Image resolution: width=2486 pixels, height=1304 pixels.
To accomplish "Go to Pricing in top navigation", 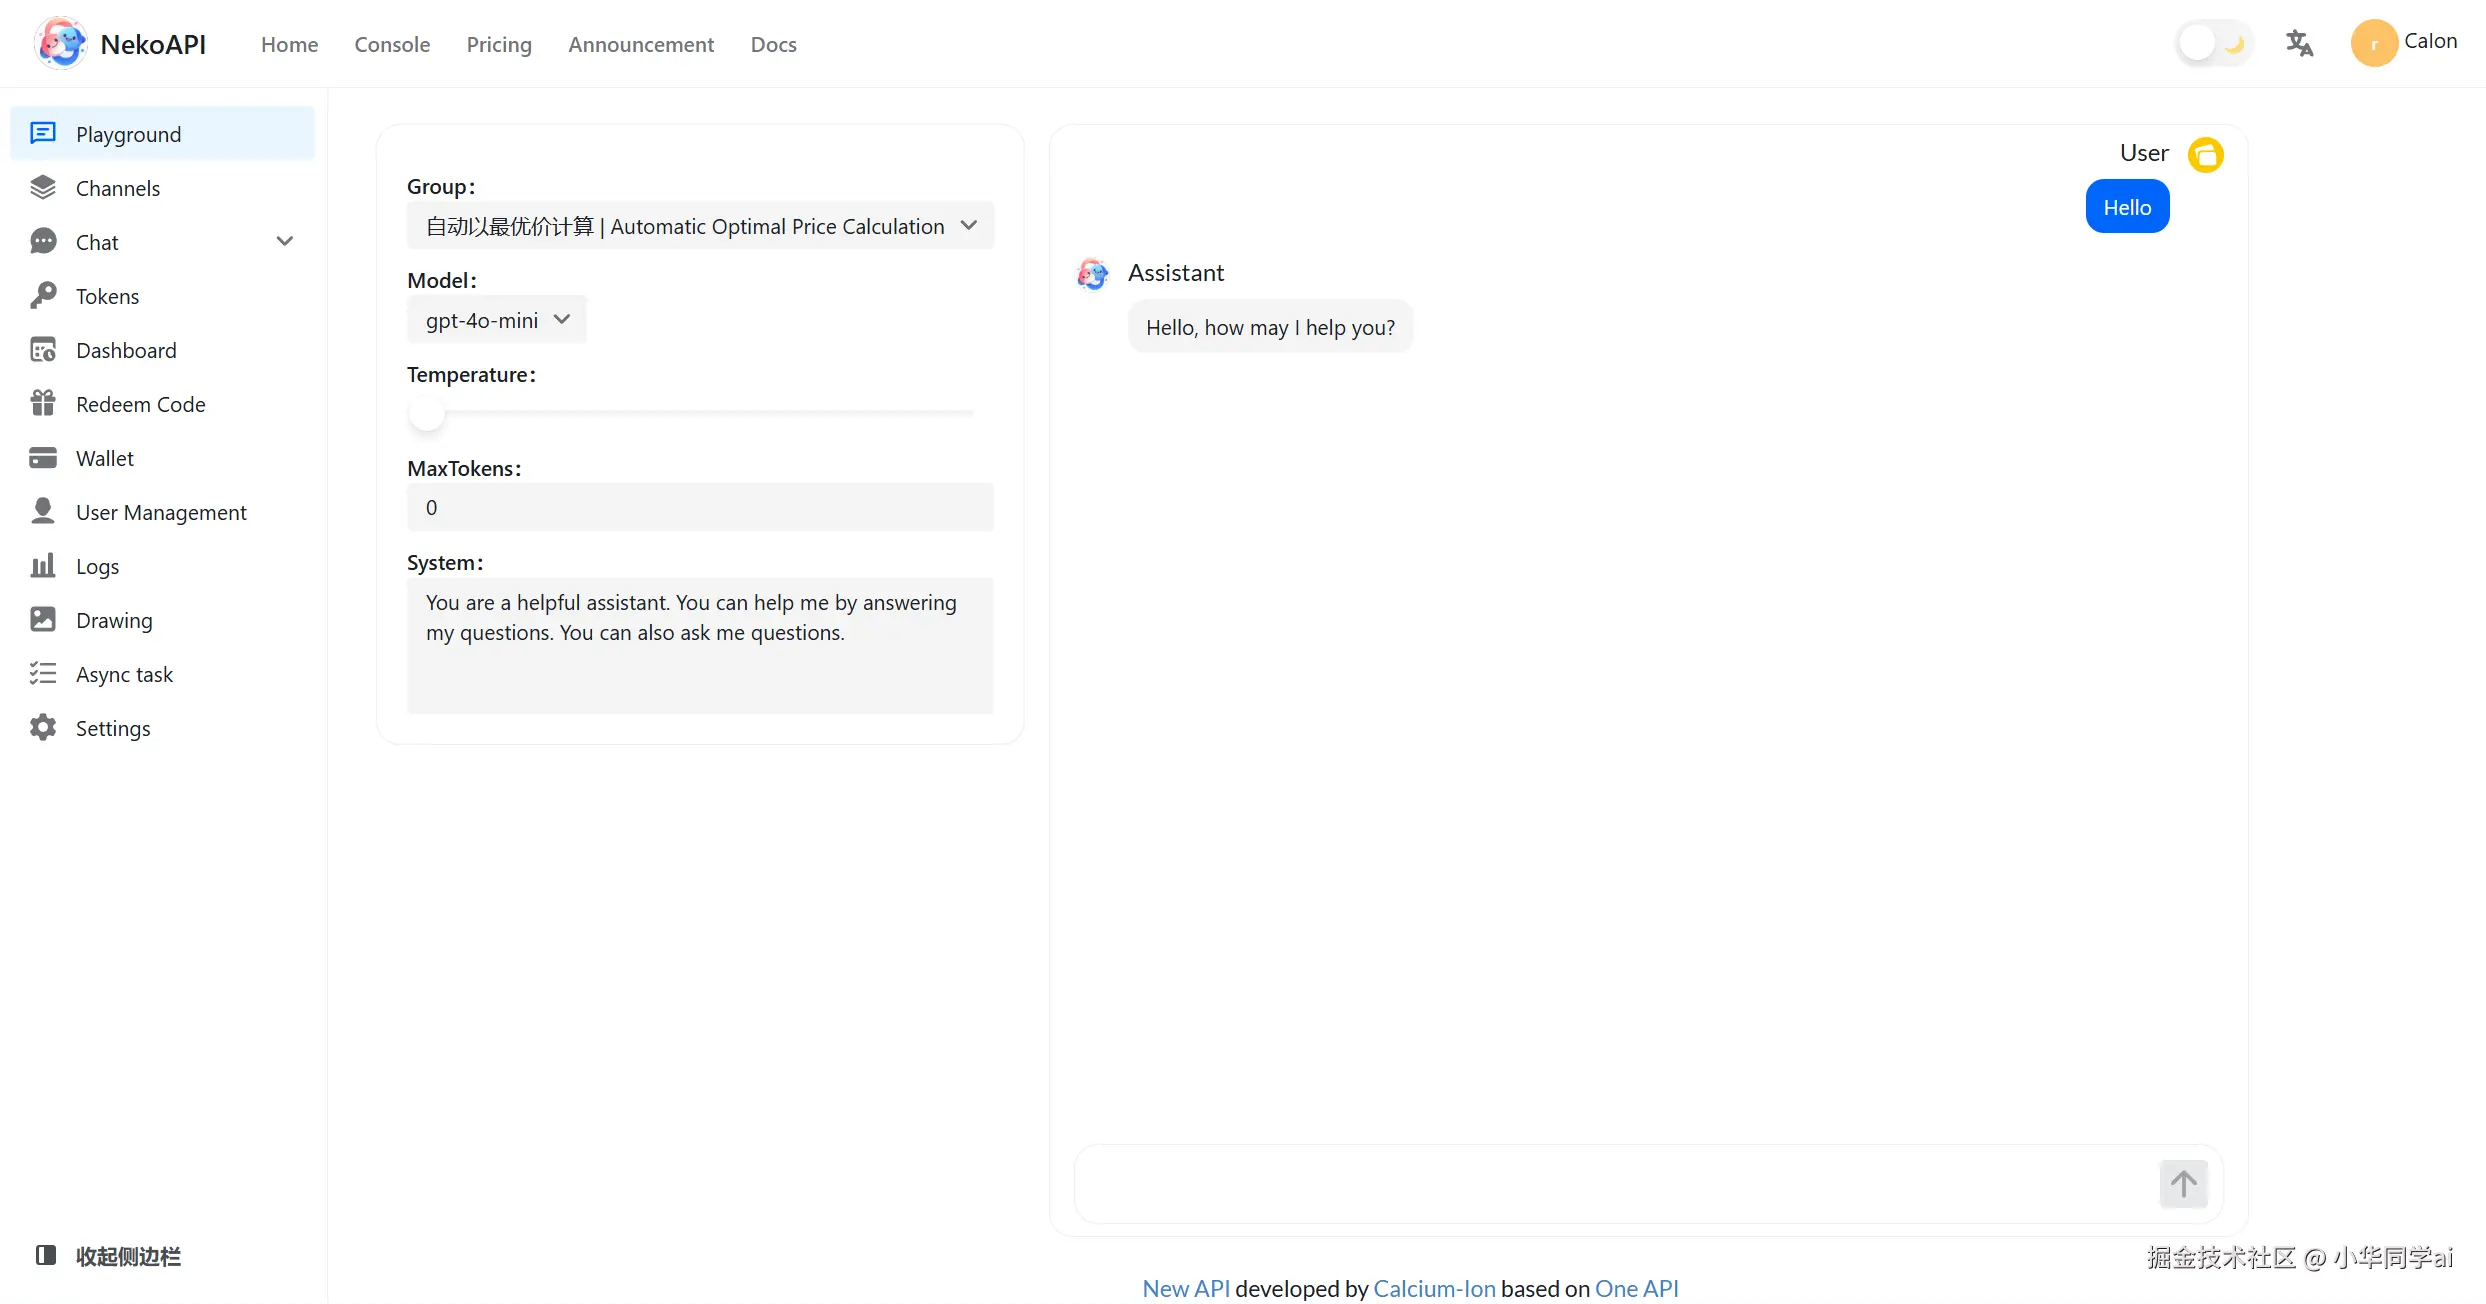I will pos(499,44).
